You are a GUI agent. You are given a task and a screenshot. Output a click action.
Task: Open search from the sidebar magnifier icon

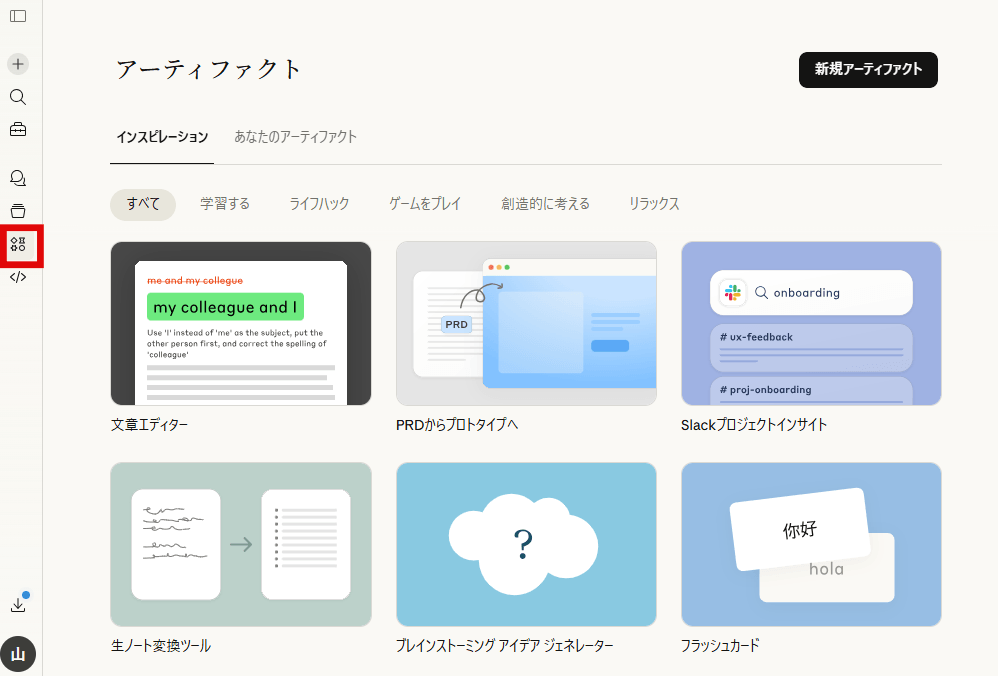tap(16, 97)
